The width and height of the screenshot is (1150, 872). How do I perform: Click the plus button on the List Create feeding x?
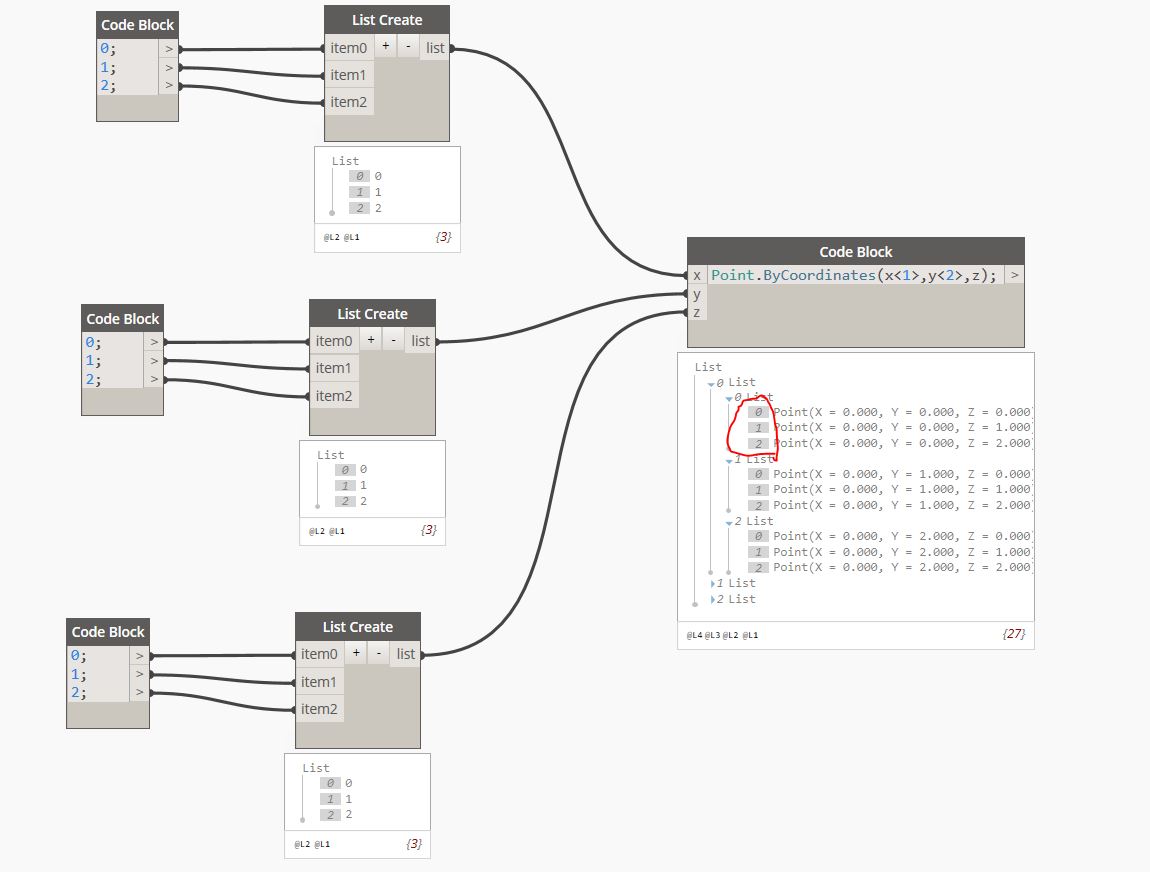[386, 47]
